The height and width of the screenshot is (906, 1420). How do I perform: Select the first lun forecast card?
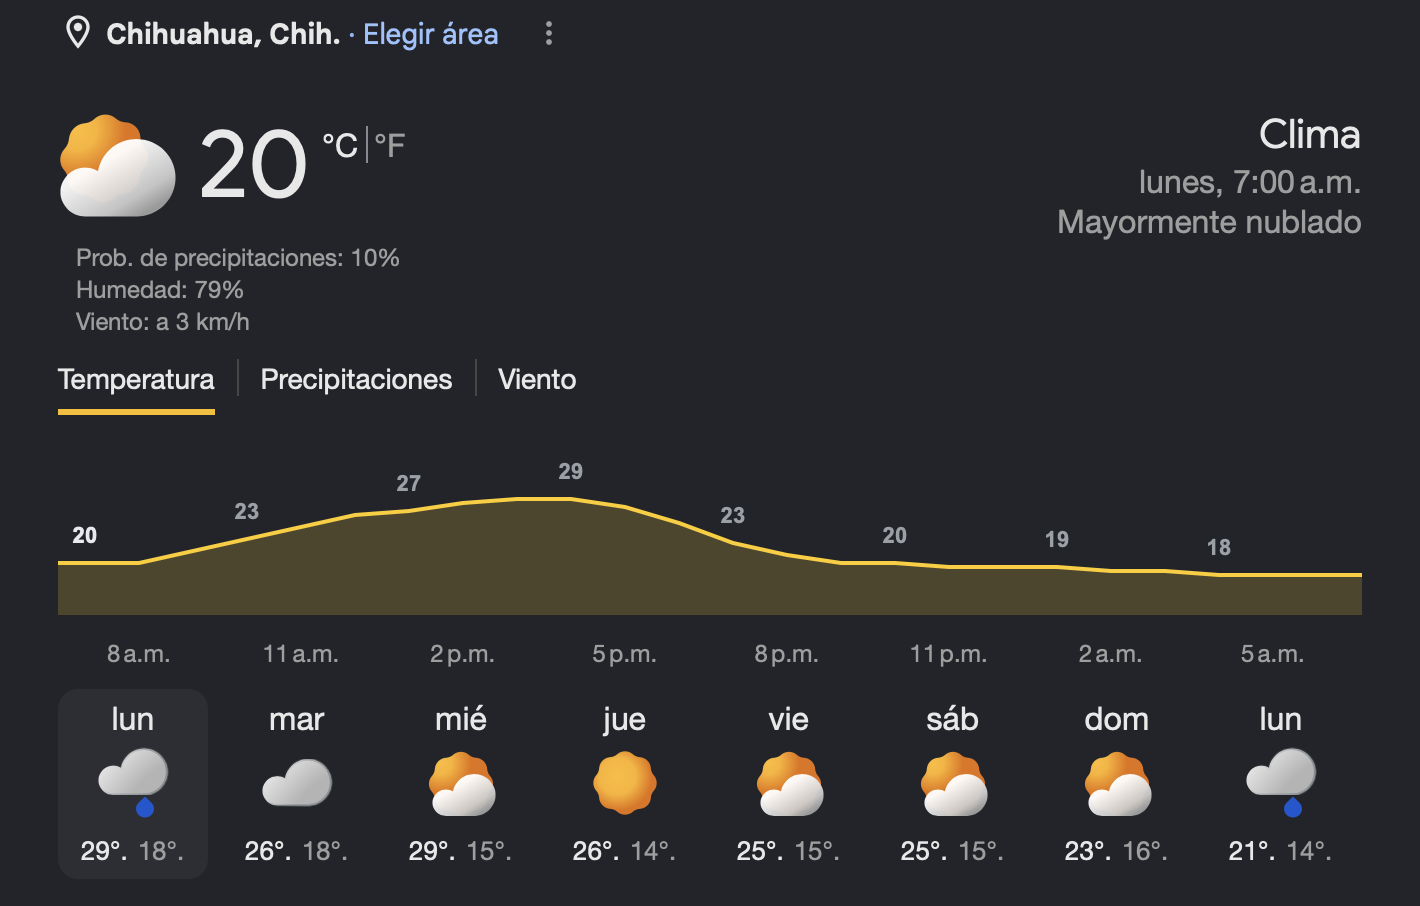pyautogui.click(x=133, y=784)
